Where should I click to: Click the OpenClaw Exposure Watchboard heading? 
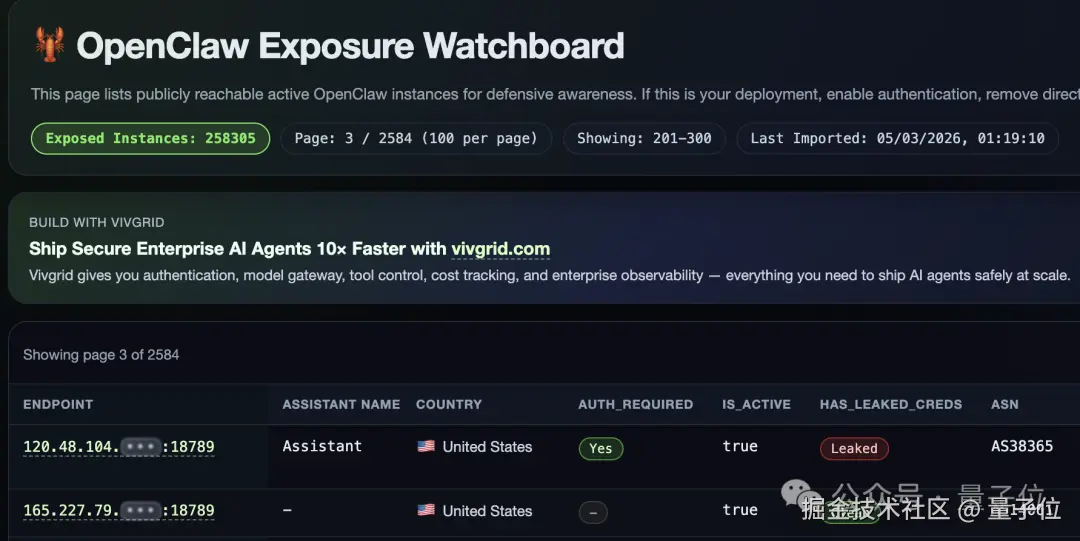point(350,46)
